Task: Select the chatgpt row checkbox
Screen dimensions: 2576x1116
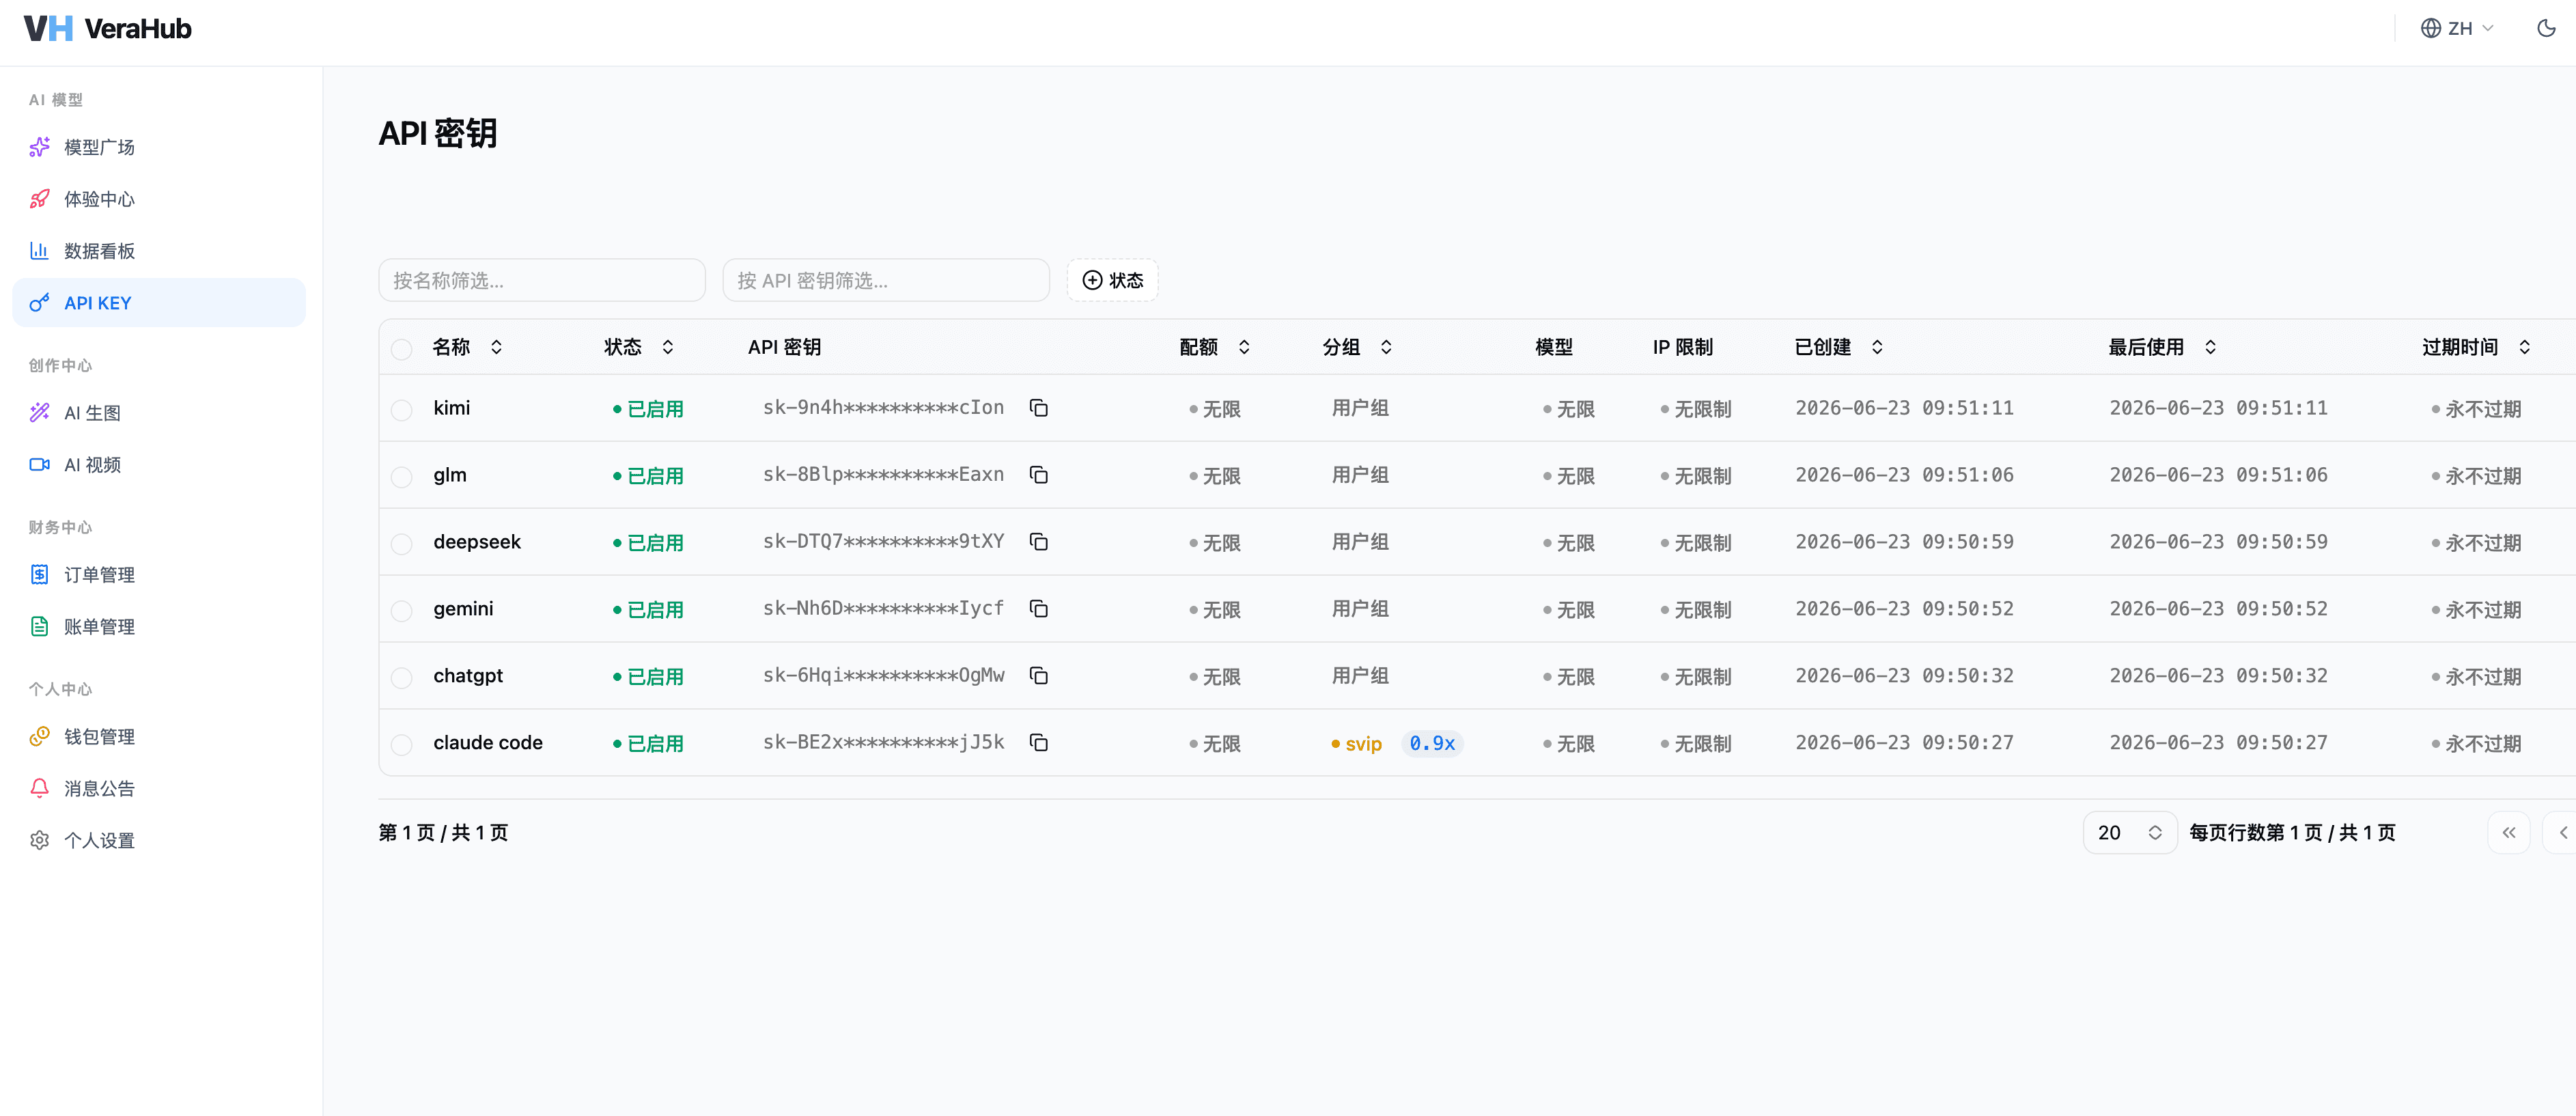Action: (402, 678)
